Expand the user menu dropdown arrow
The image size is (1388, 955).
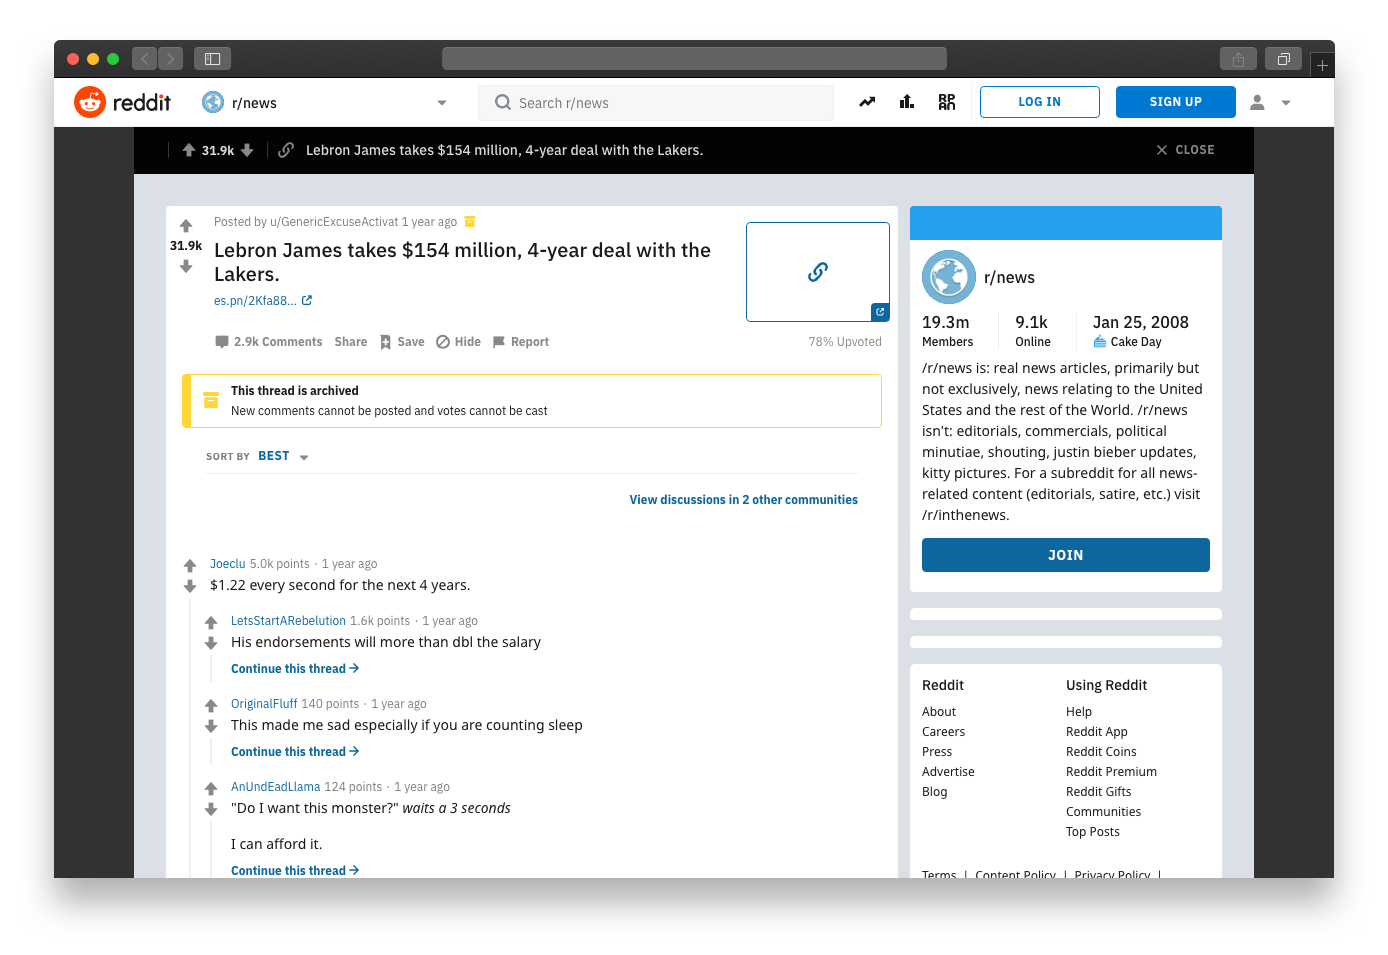click(1286, 103)
